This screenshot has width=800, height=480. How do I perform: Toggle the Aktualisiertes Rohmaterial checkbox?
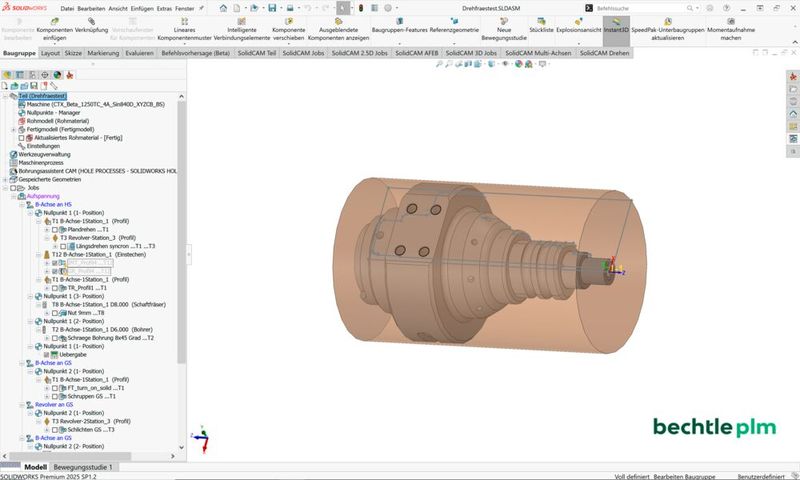[x=21, y=138]
